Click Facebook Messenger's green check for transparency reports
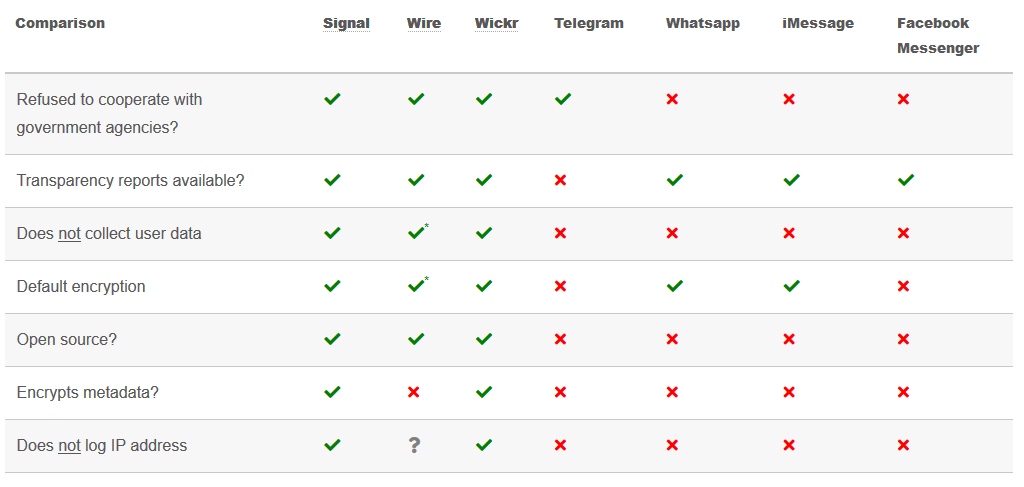Screen dimensions: 1024x487 pyautogui.click(x=905, y=180)
